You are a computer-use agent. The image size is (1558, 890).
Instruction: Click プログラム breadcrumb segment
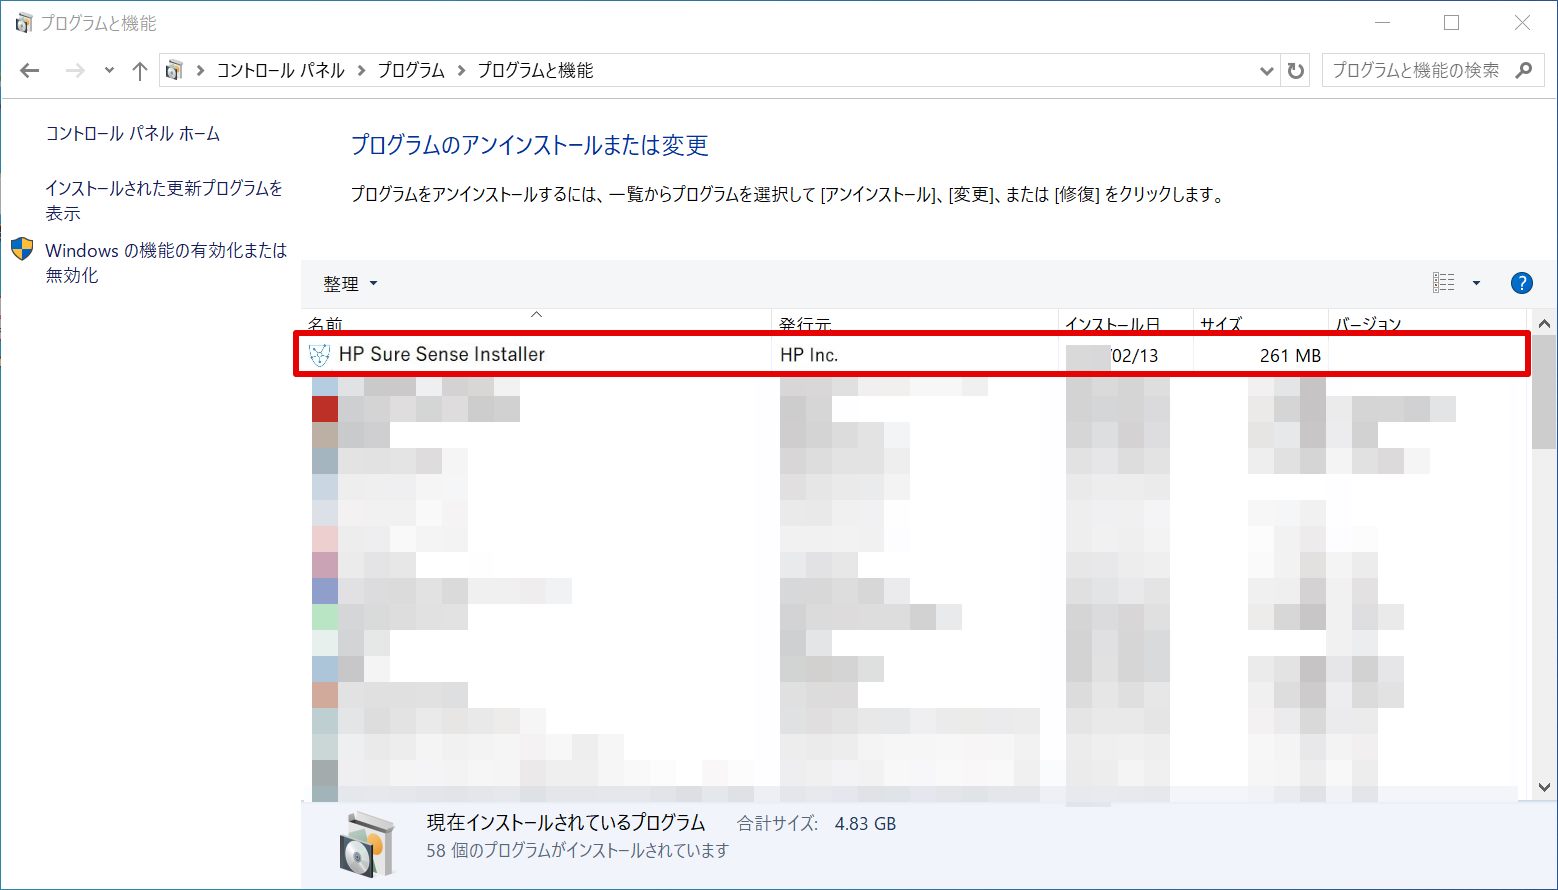tap(410, 70)
